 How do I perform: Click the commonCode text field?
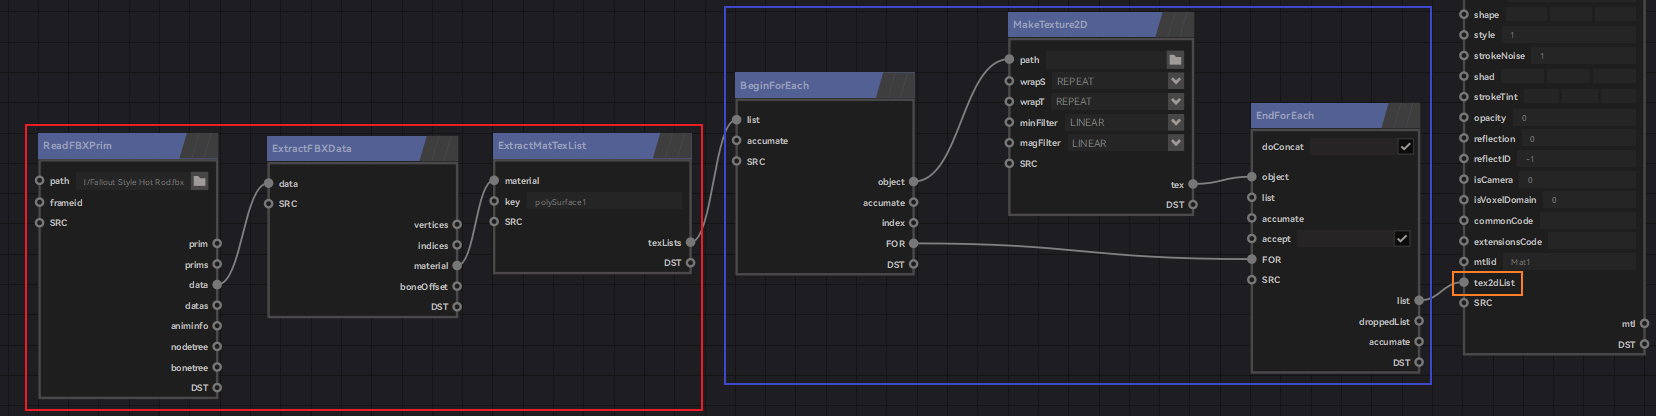[1588, 221]
